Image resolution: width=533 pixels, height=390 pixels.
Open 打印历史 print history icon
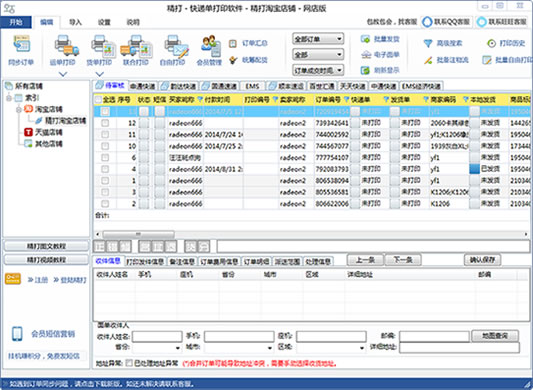(x=491, y=43)
